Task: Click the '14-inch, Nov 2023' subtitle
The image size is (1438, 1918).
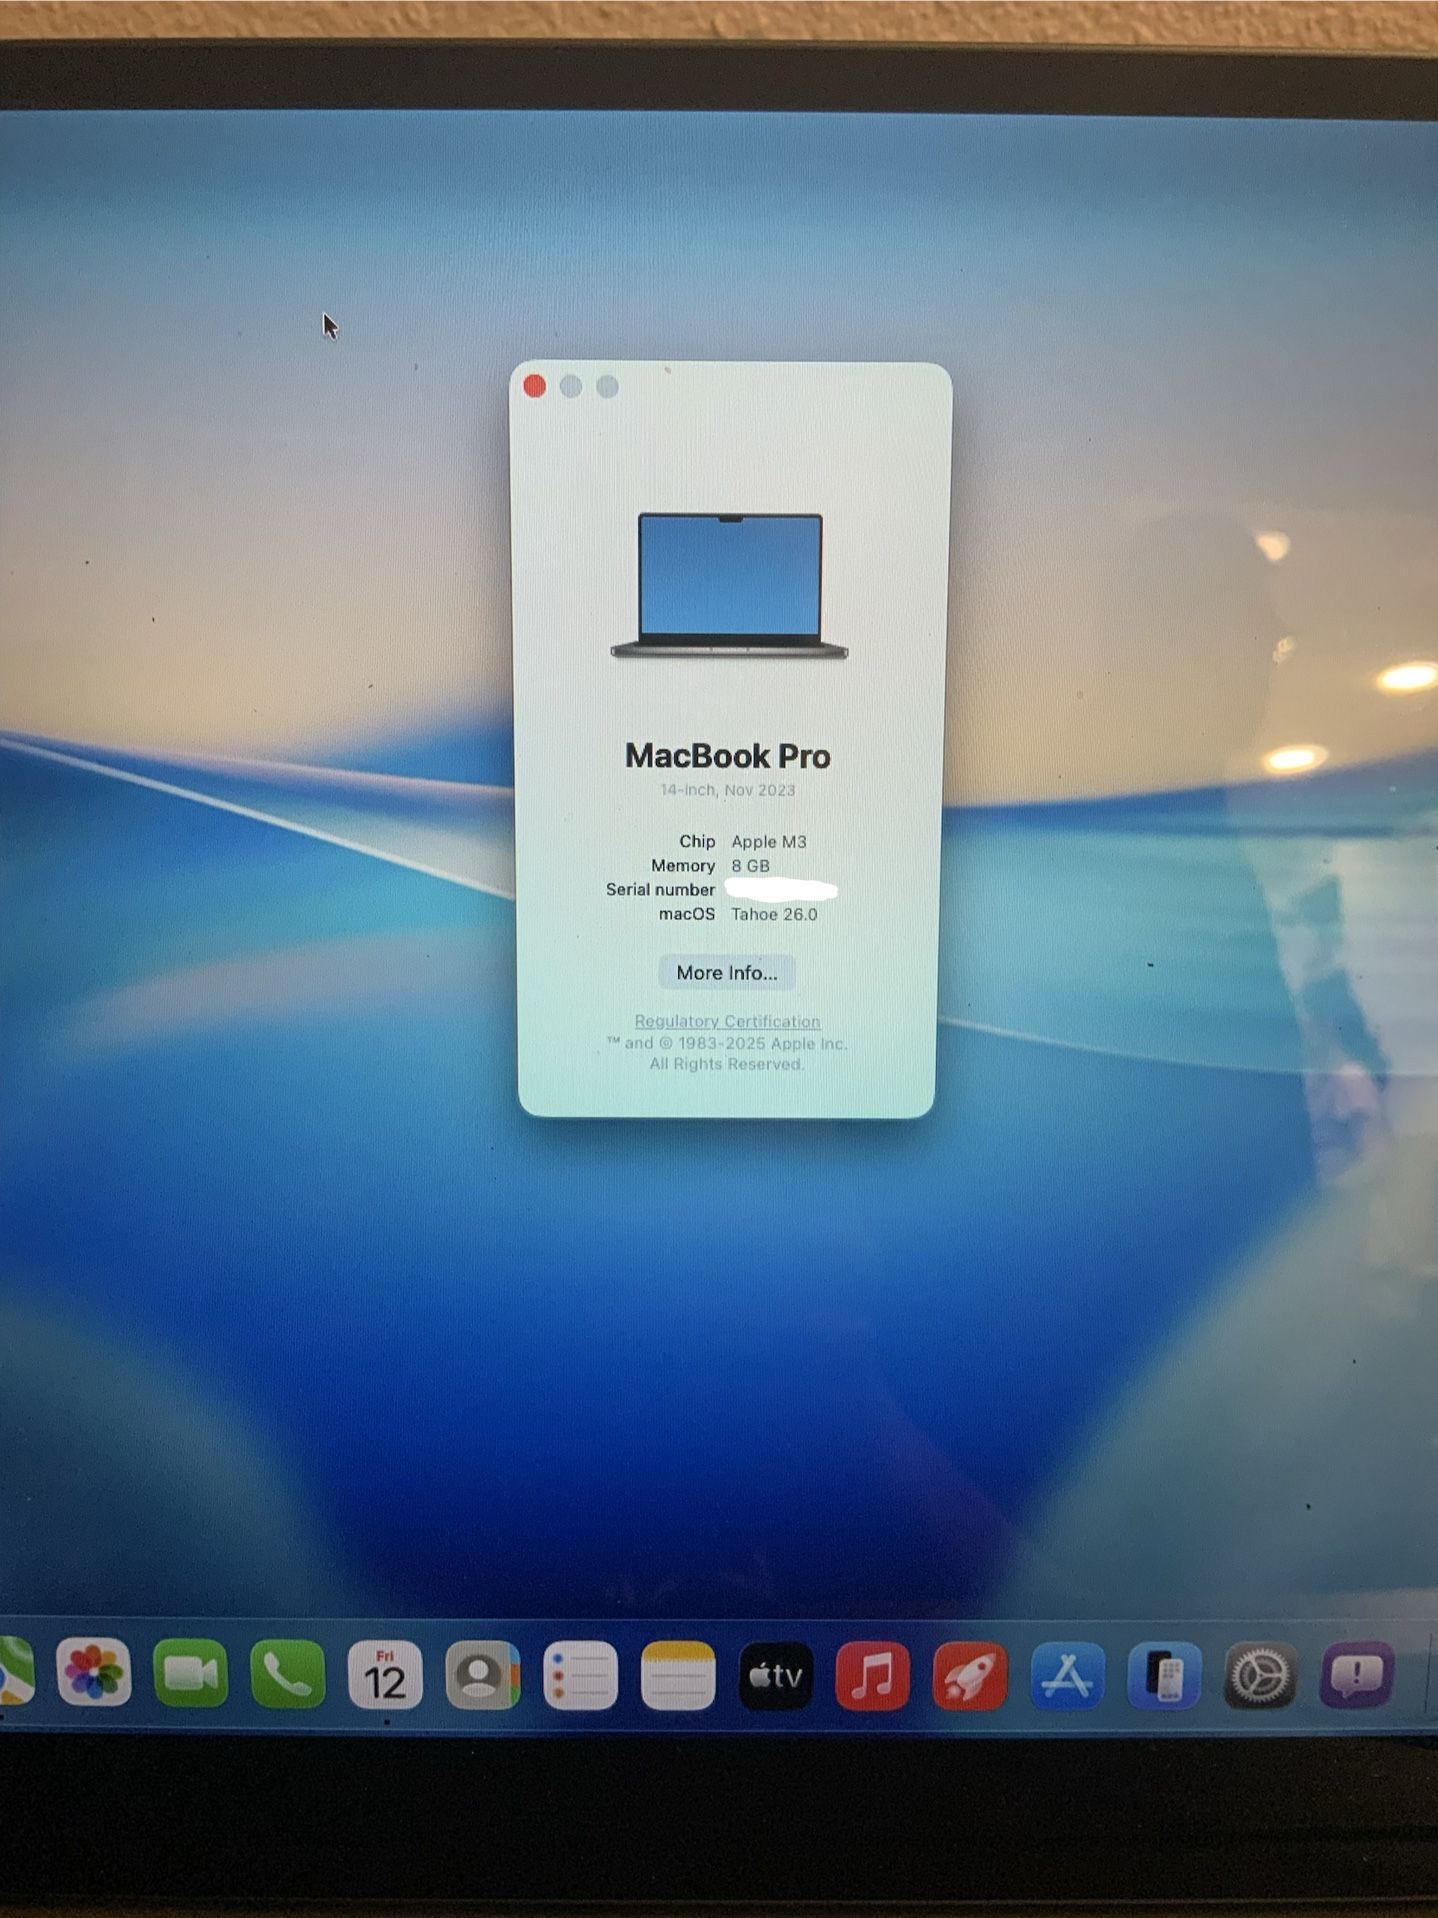Action: [727, 790]
